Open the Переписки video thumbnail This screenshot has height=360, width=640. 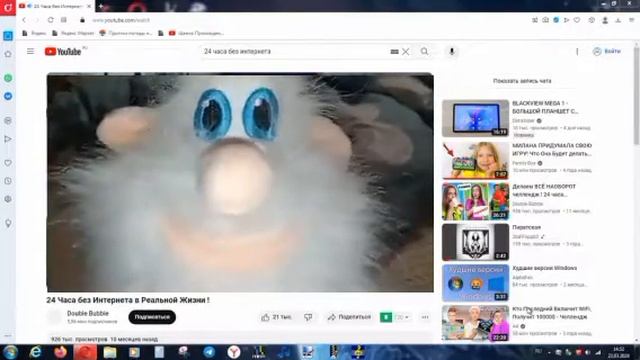coord(475,242)
